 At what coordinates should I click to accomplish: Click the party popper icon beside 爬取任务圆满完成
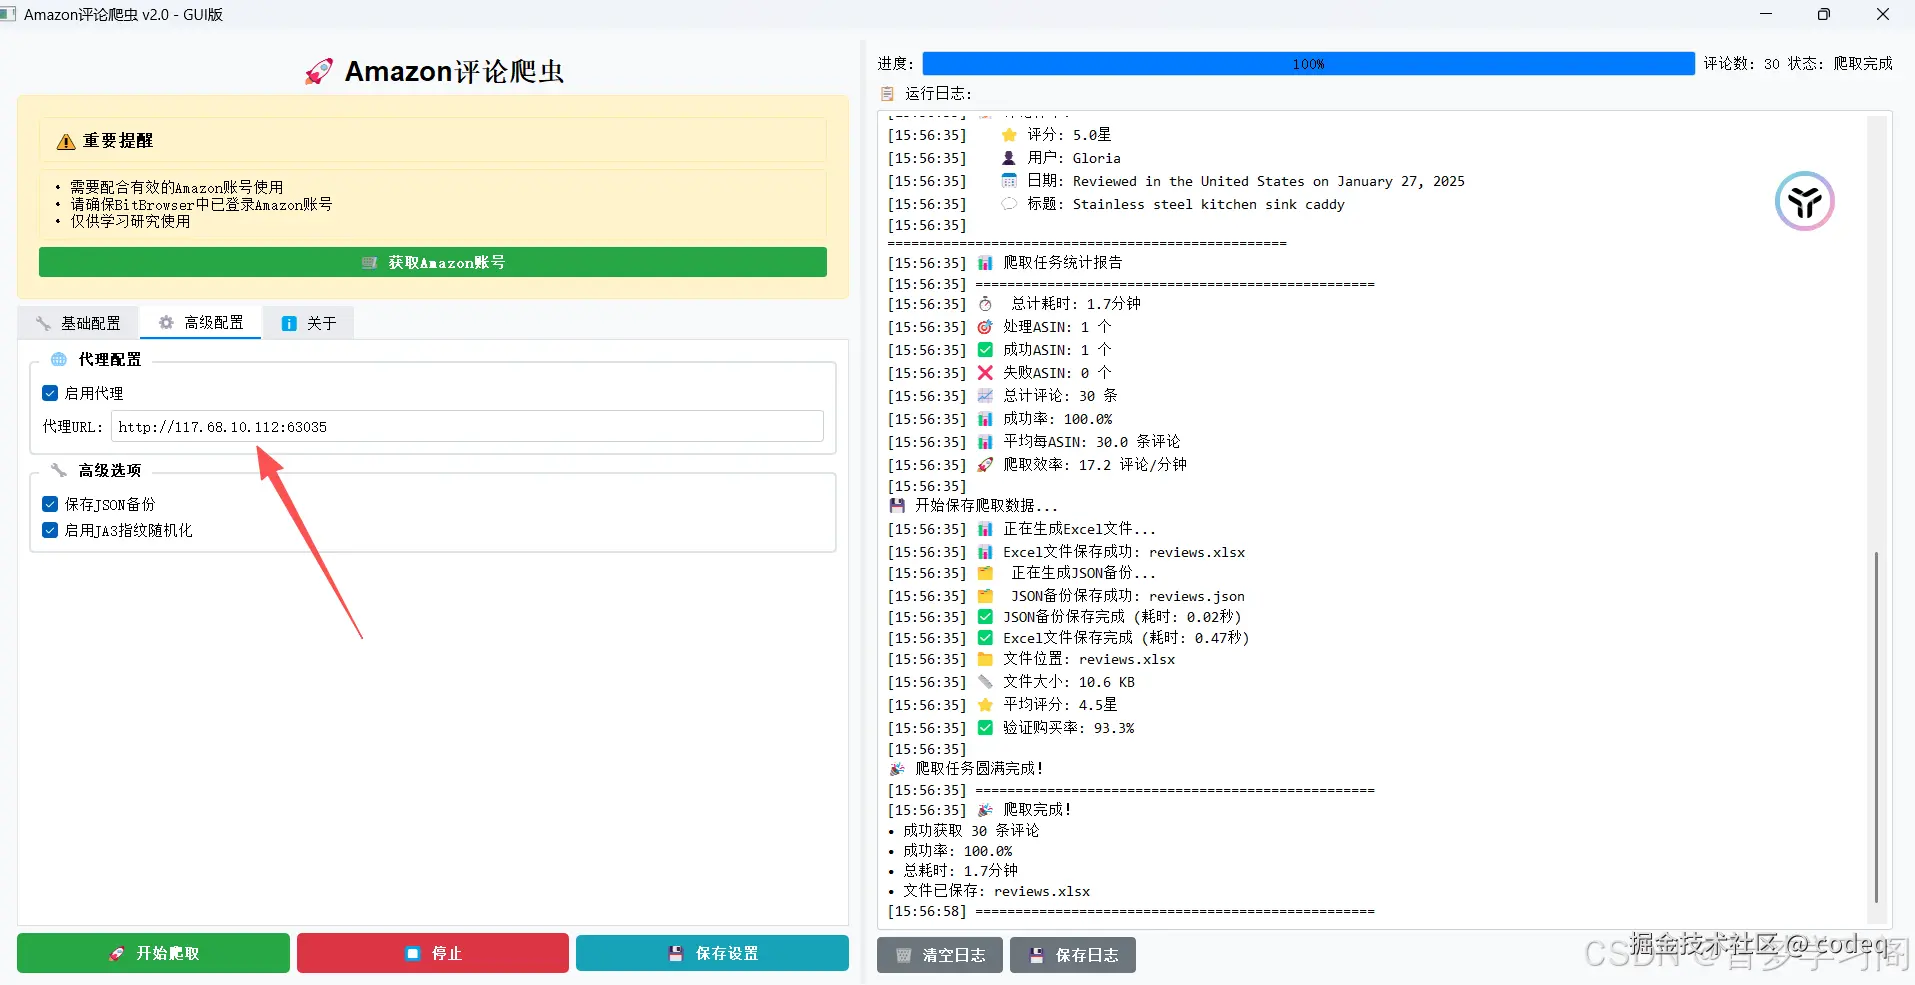click(897, 769)
